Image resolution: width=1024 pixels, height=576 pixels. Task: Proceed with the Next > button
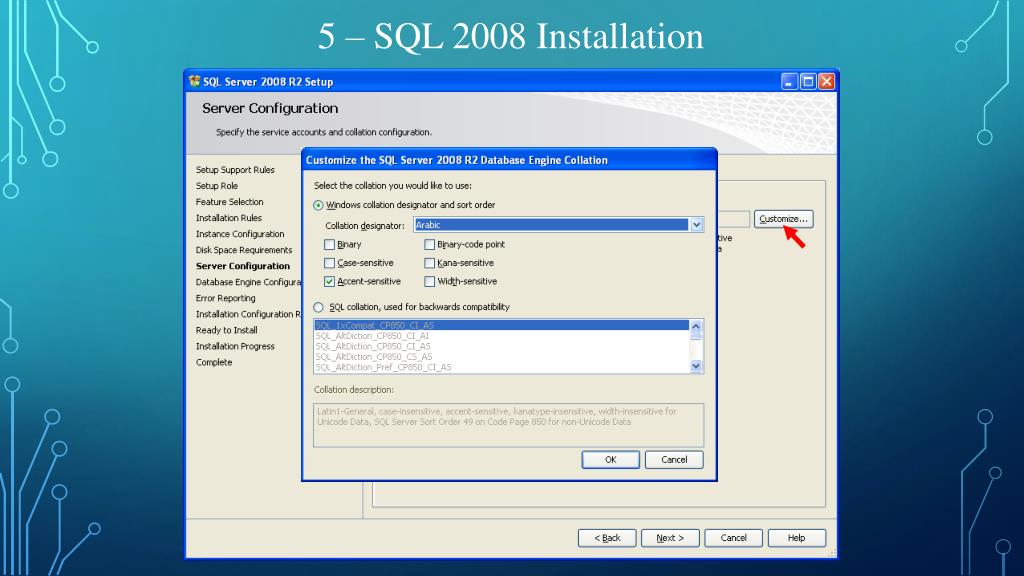click(x=670, y=538)
